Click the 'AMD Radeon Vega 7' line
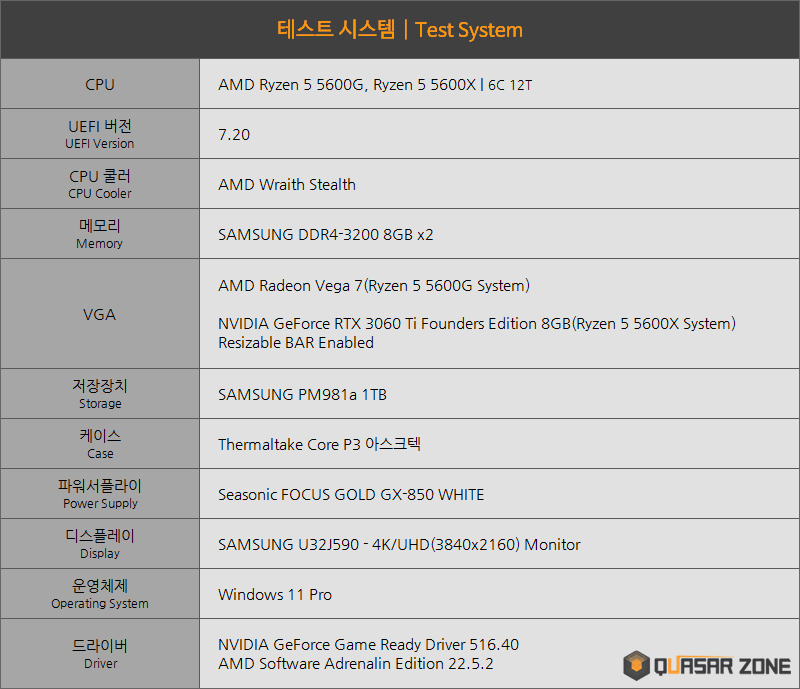Viewport: 800px width, 689px height. click(x=374, y=285)
